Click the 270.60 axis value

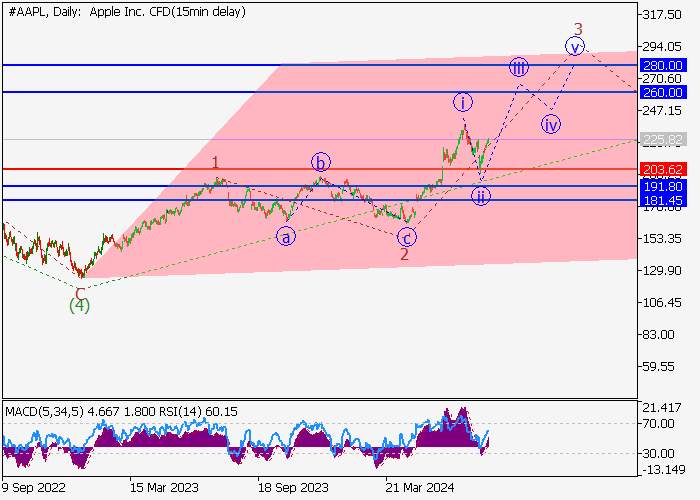pyautogui.click(x=662, y=79)
